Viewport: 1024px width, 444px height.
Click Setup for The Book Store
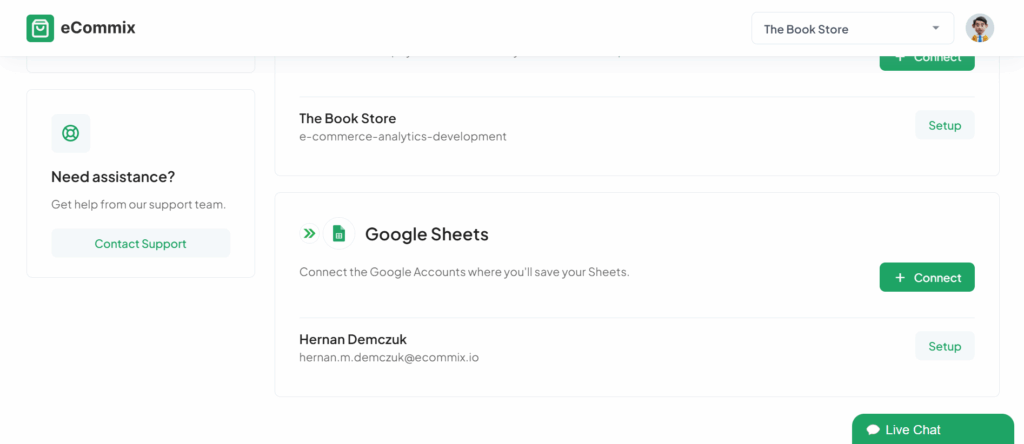944,125
